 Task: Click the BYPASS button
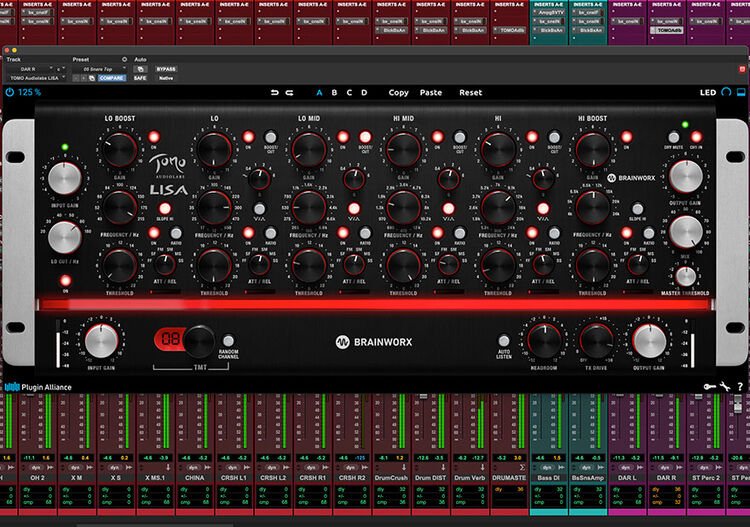(x=166, y=69)
